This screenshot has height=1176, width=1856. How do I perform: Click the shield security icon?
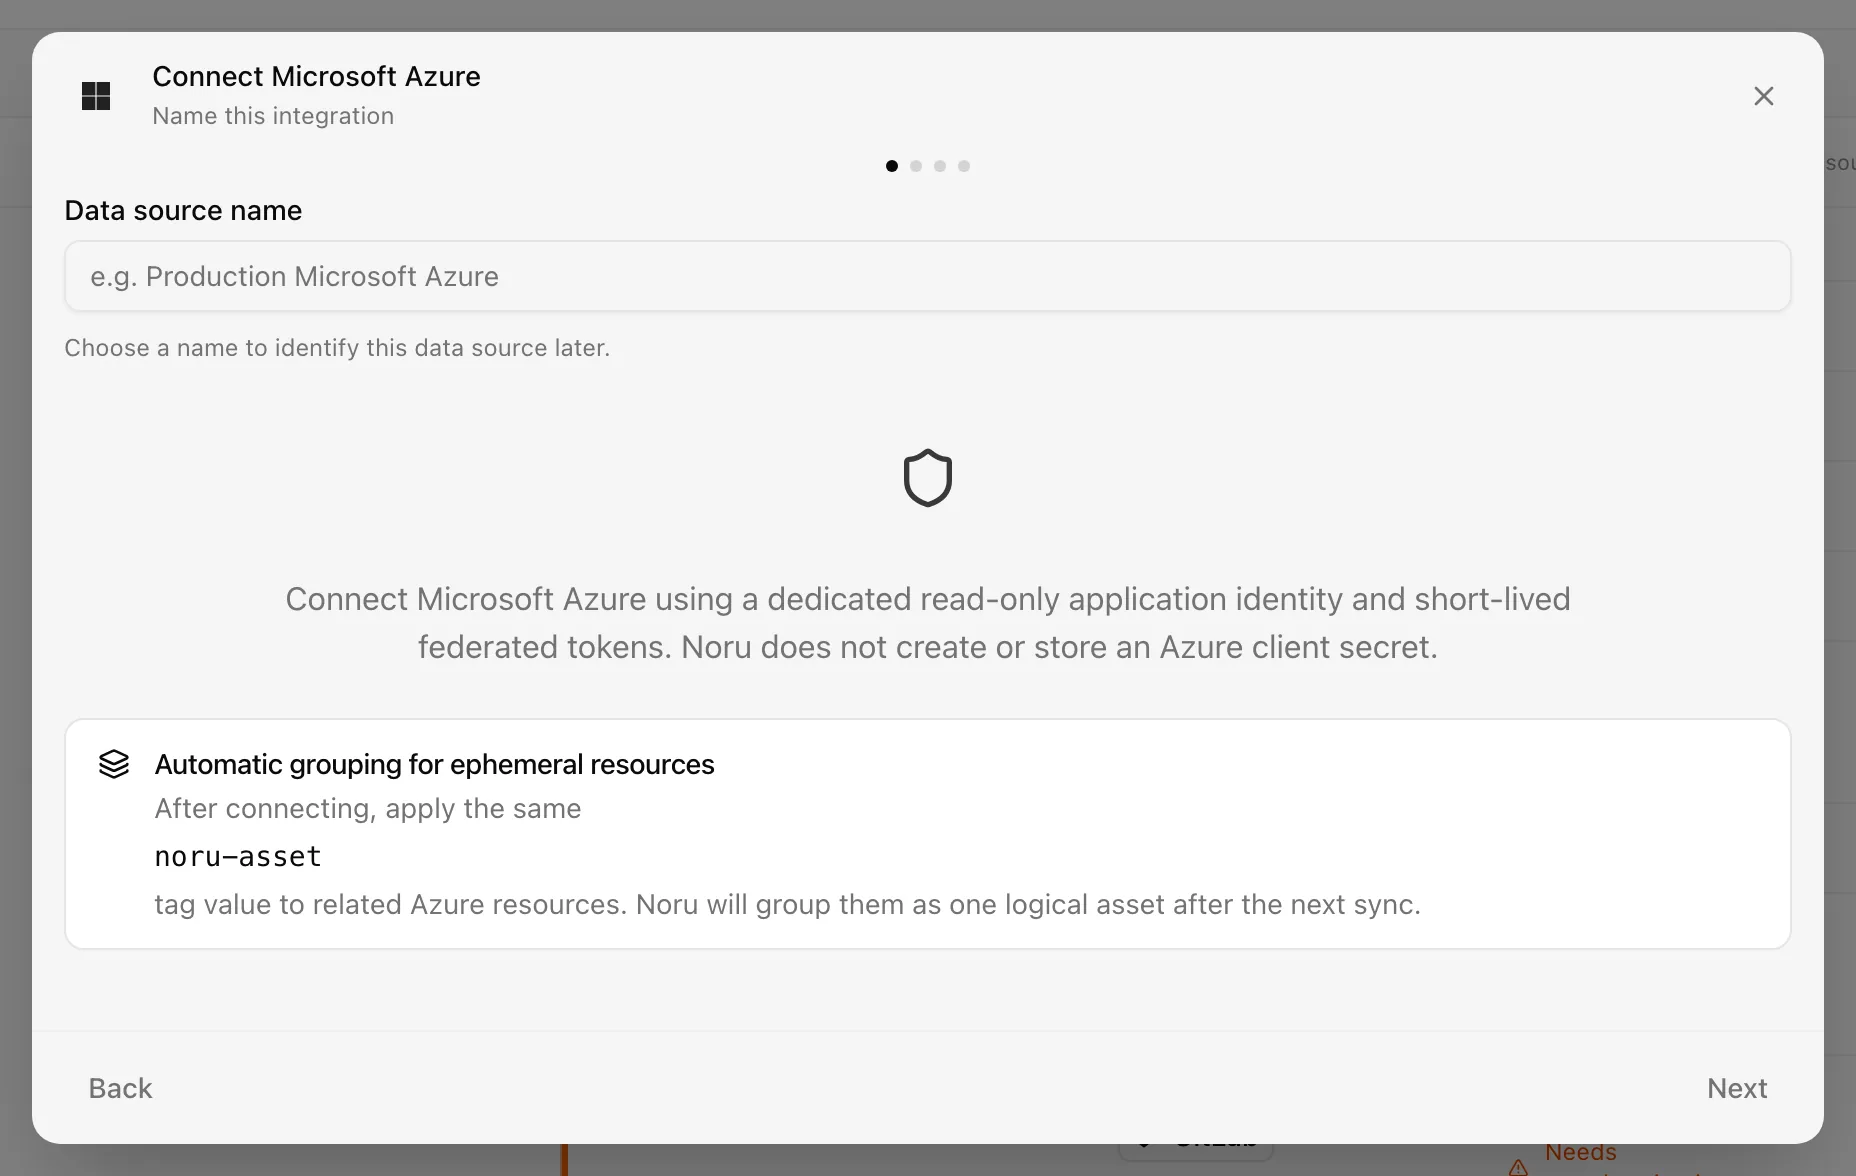(928, 478)
